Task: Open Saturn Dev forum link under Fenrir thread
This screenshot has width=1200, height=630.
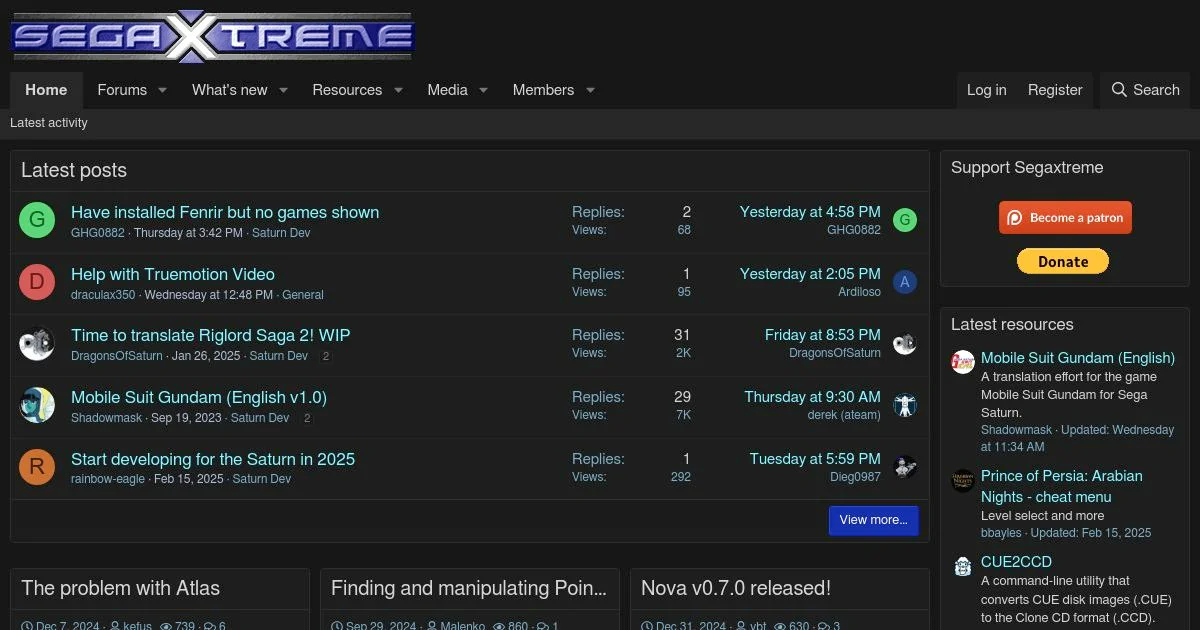Action: tap(281, 233)
